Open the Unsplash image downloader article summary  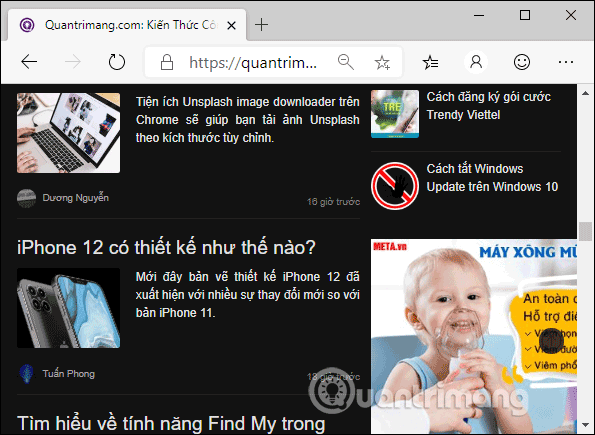pos(247,120)
